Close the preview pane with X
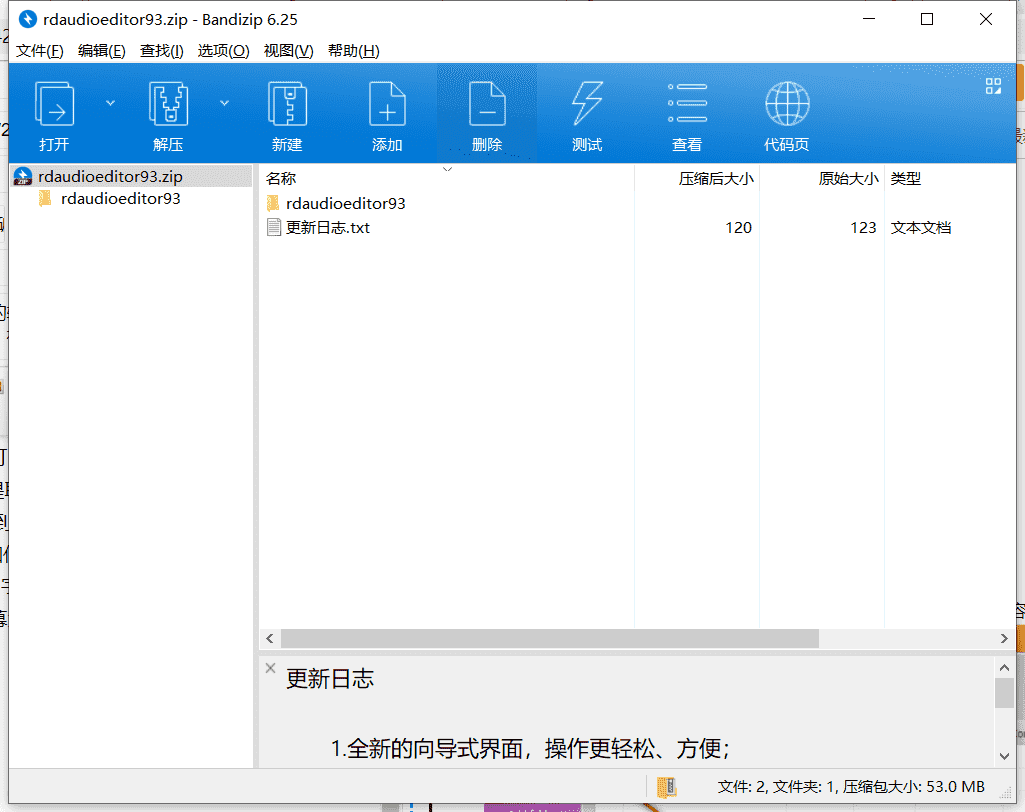 click(271, 668)
